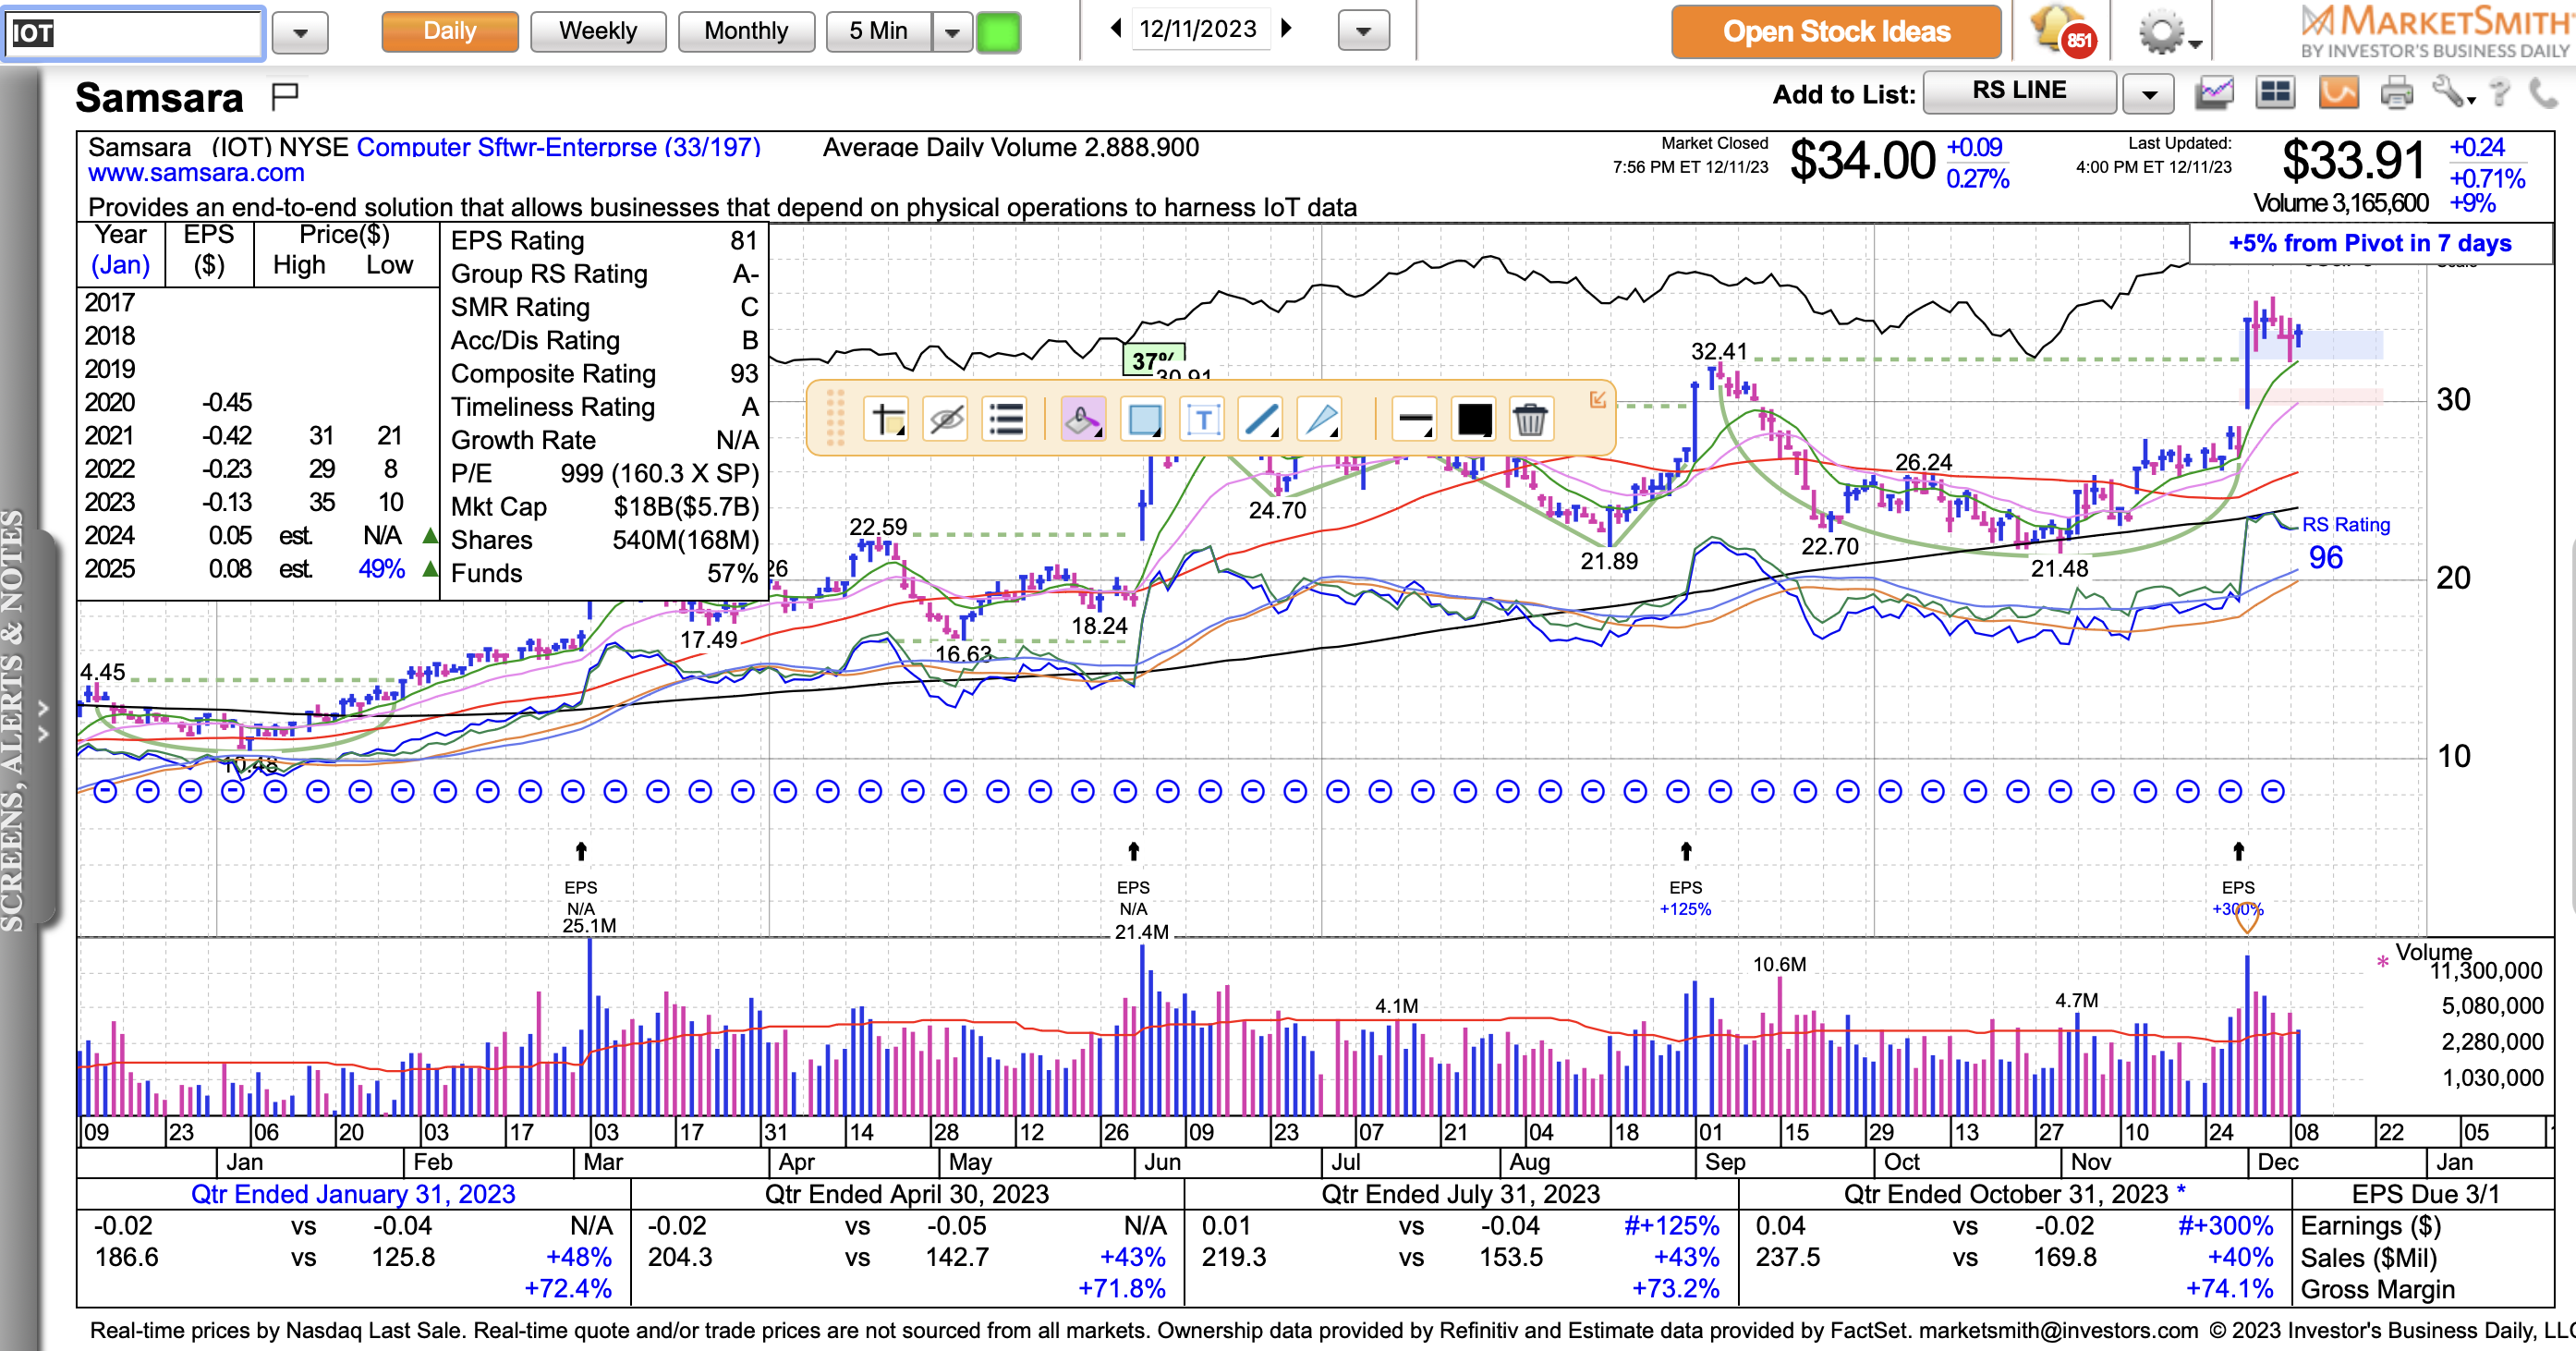Switch to the Weekly chart view
This screenshot has width=2576, height=1351.
pos(597,31)
